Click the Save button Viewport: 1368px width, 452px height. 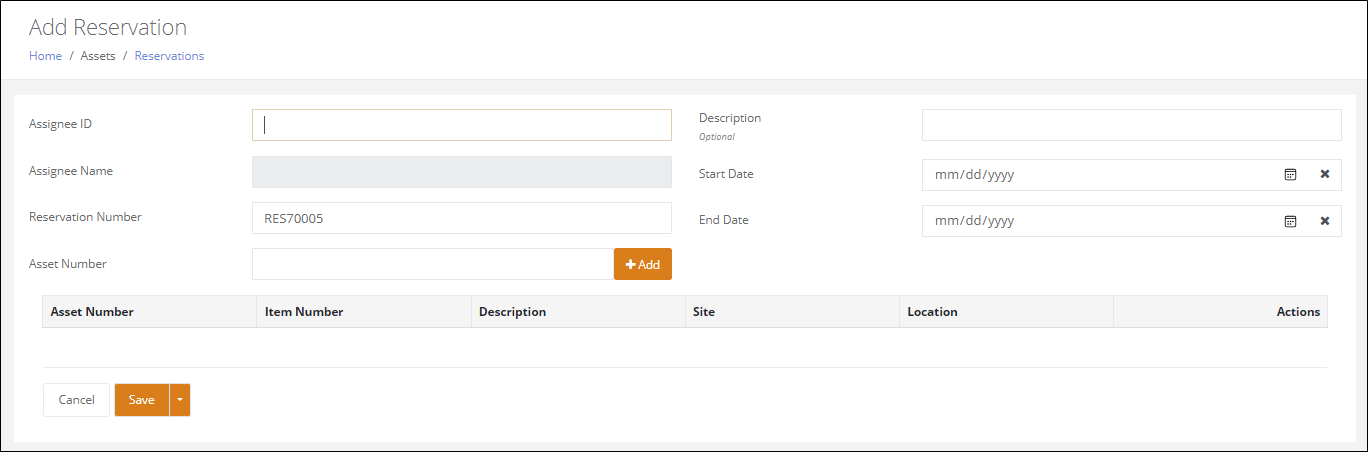point(142,400)
